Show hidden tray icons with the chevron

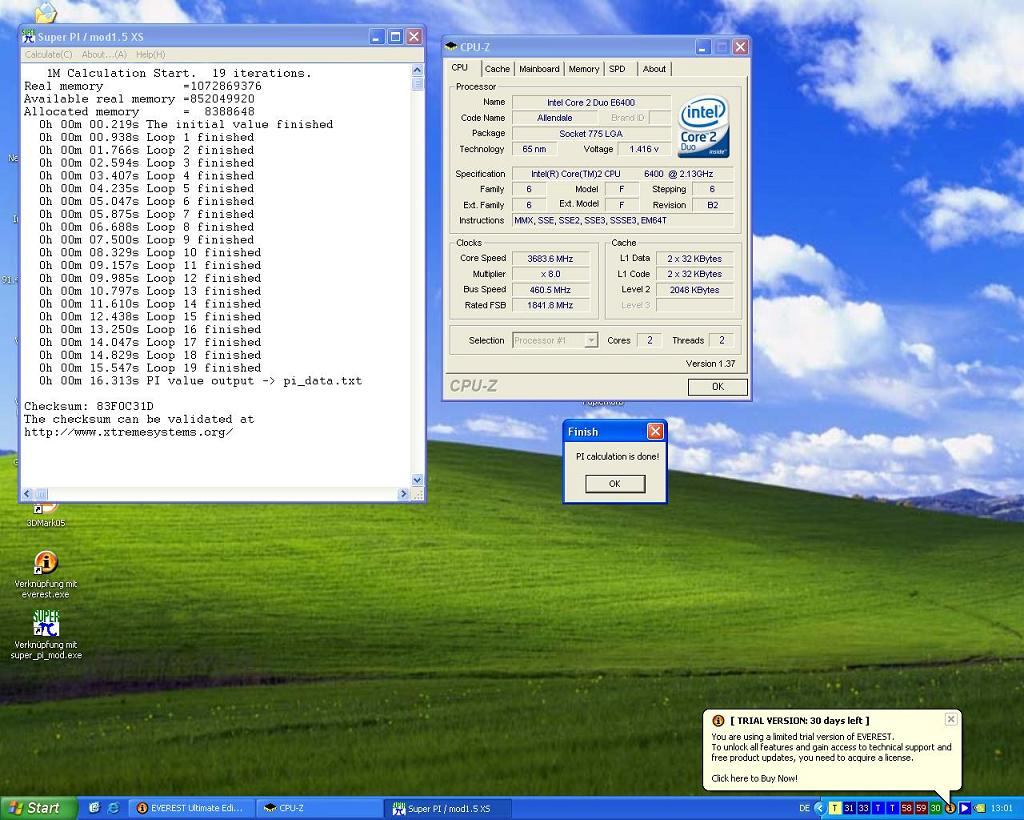820,808
